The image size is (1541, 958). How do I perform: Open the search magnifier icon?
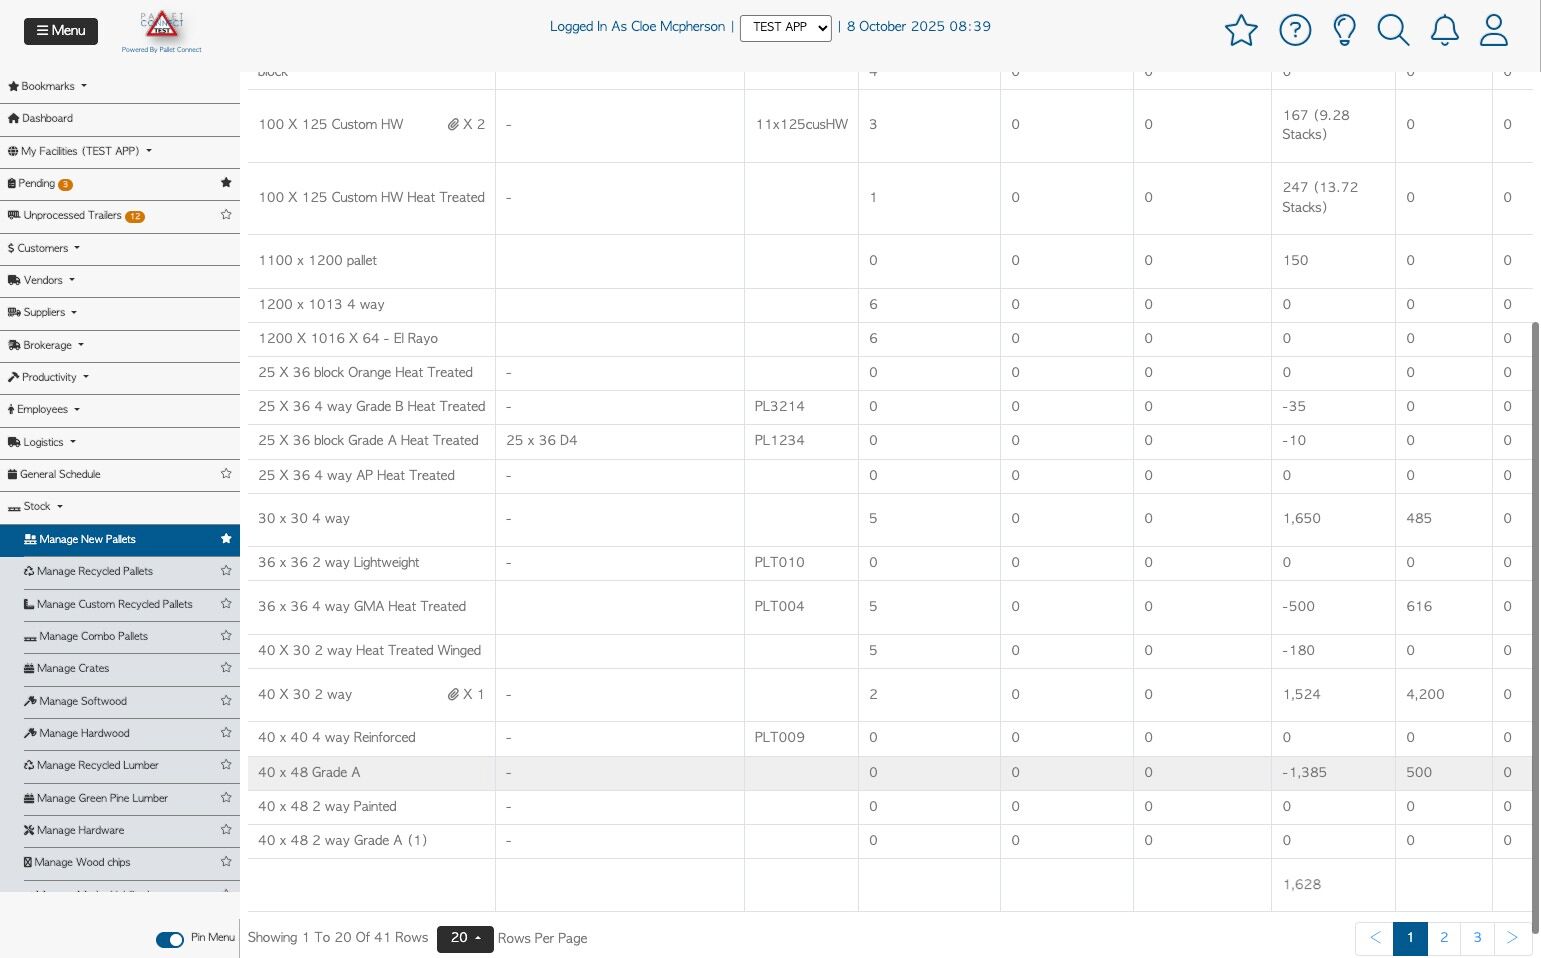point(1393,30)
